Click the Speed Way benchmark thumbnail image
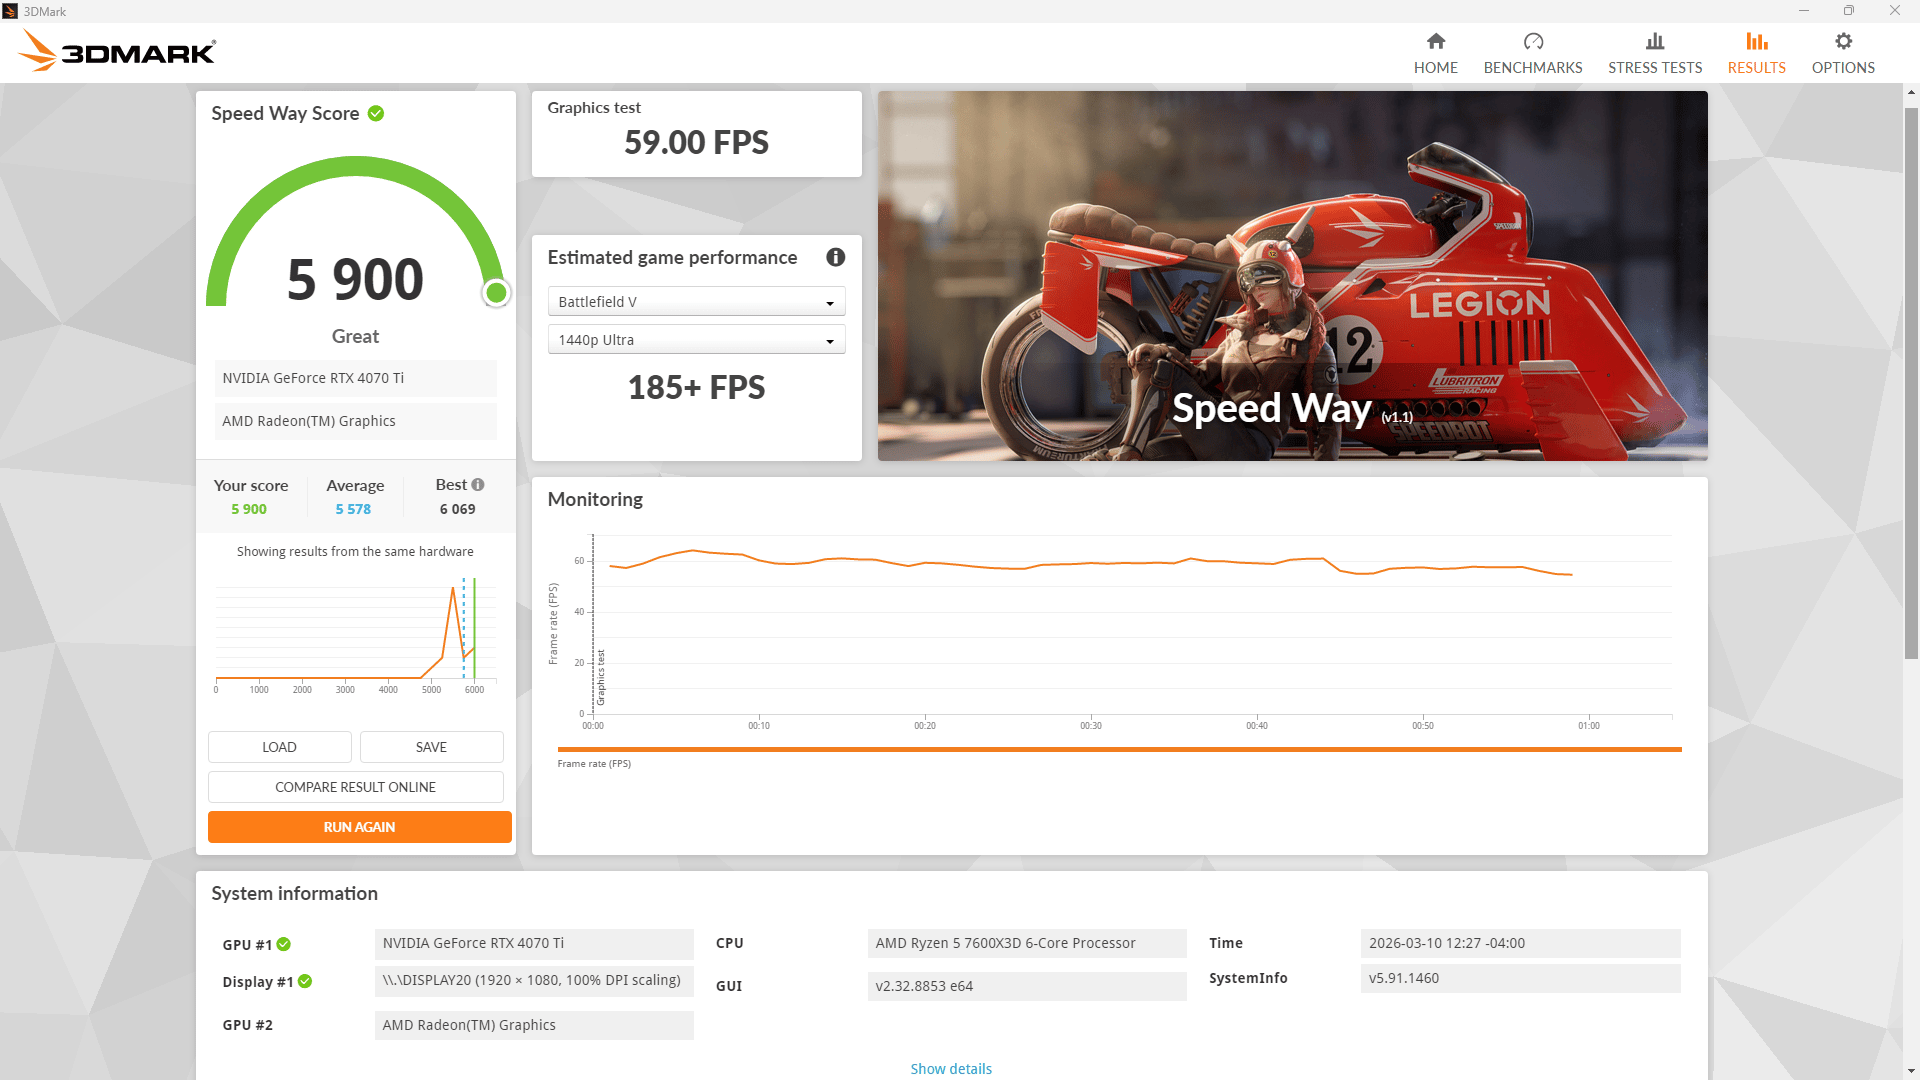Viewport: 1920px width, 1080px height. 1292,276
